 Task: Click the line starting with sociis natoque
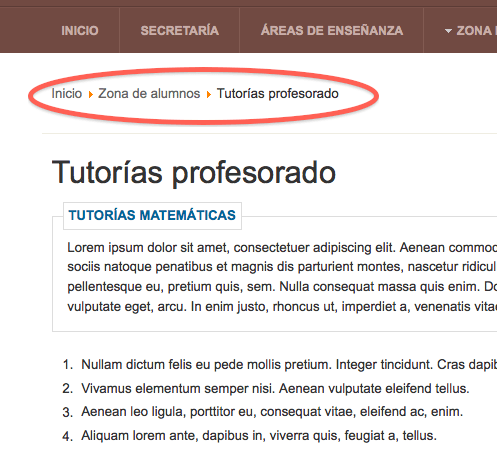coord(282,267)
